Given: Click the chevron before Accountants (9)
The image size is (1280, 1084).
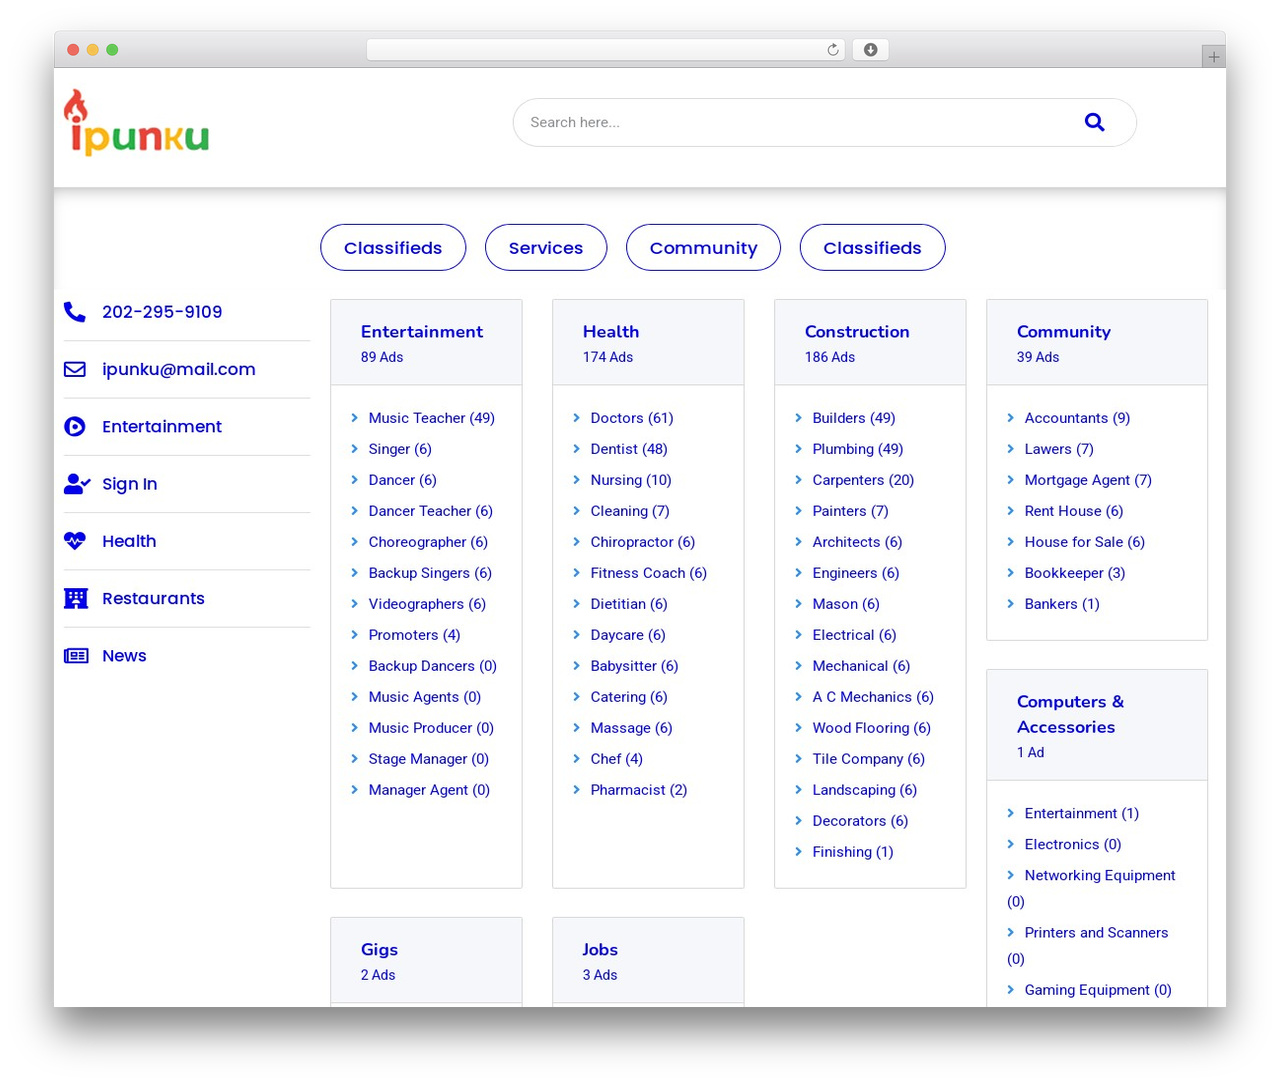Looking at the screenshot, I should pyautogui.click(x=1010, y=418).
